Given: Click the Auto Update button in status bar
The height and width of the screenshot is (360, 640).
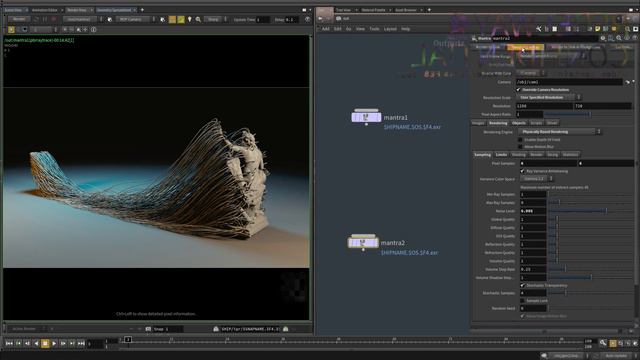Looking at the screenshot, I should 616,356.
